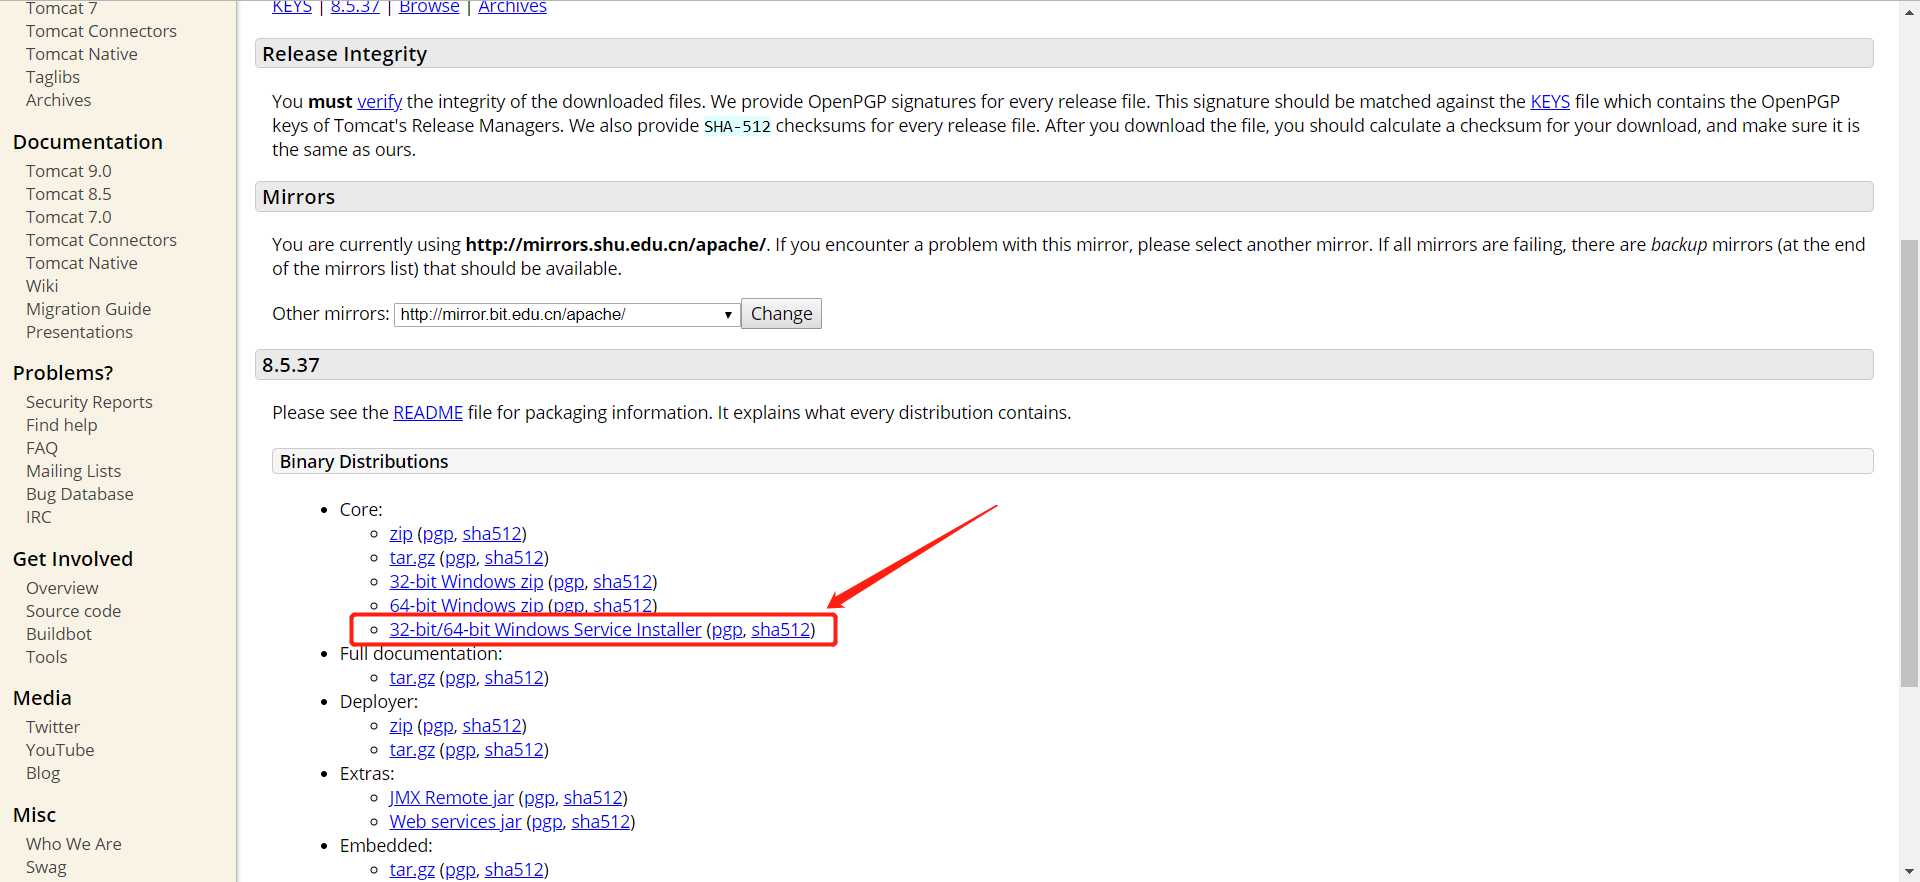Open the Blog media link

pos(43,773)
